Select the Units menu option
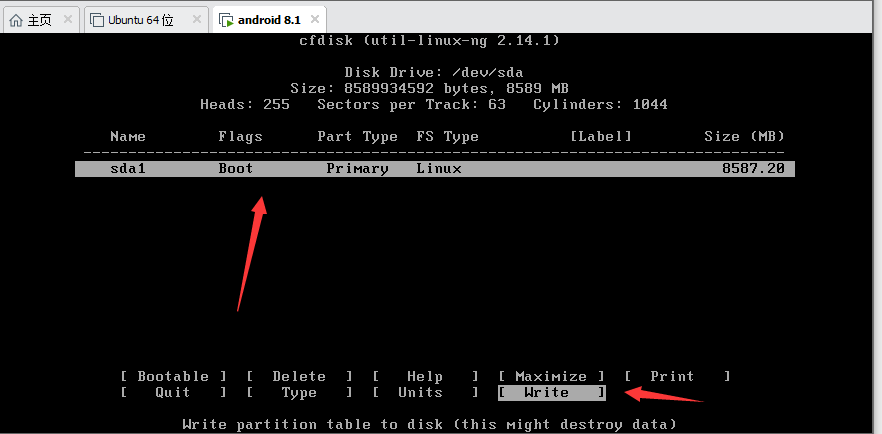This screenshot has width=882, height=434. click(x=425, y=392)
